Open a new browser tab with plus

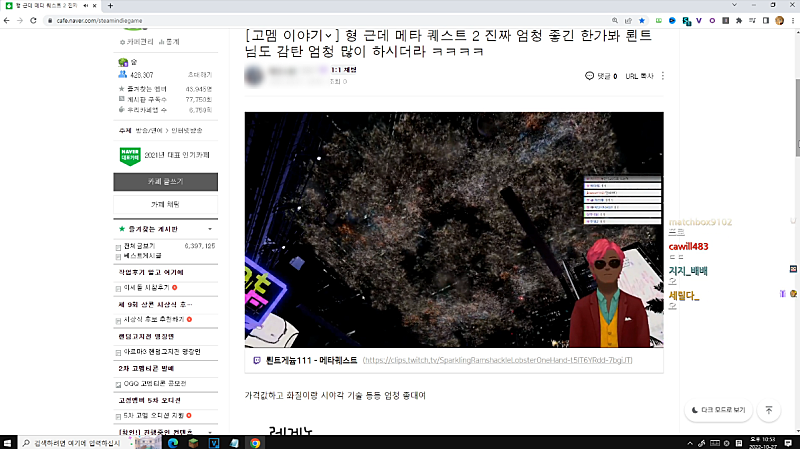coord(110,6)
